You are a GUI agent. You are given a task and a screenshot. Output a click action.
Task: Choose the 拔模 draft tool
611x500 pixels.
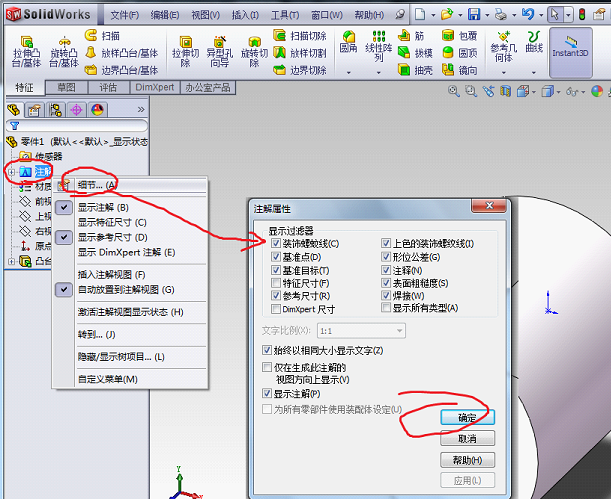415,53
